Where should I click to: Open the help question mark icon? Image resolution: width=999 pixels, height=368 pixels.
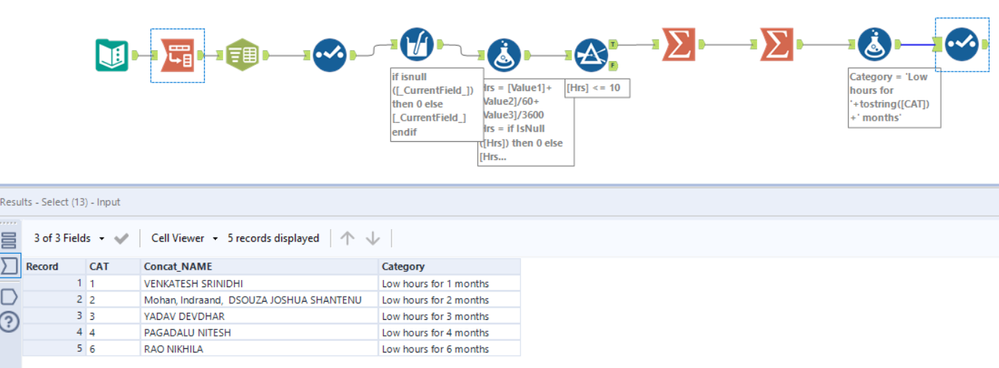click(x=10, y=322)
